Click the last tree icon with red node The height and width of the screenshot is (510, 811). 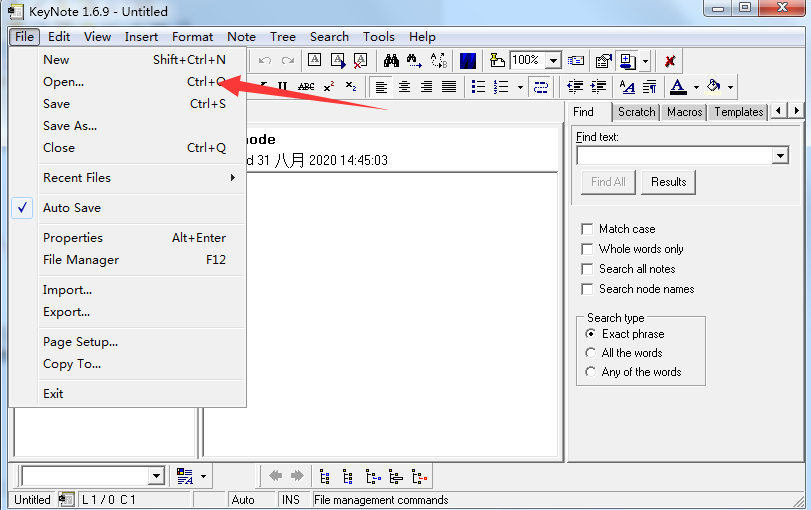(419, 476)
